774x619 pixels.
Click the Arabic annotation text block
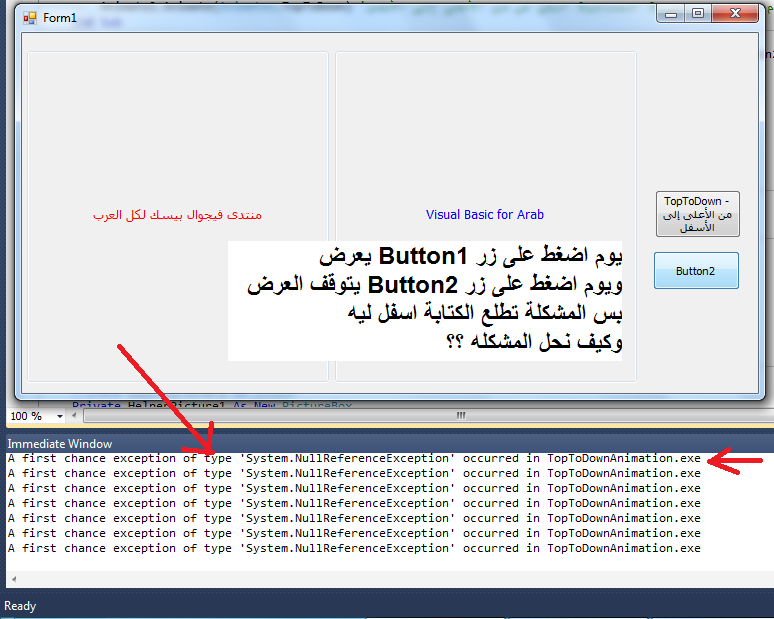(x=430, y=300)
